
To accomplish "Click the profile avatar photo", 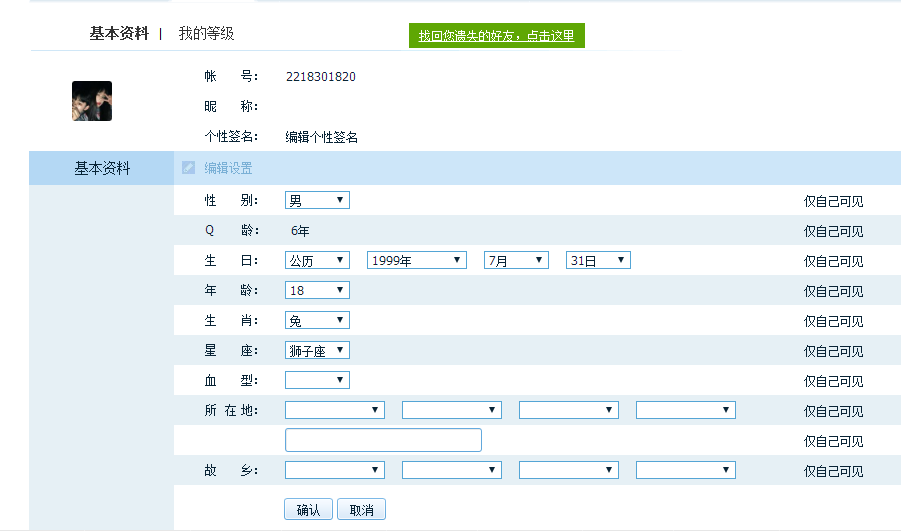I will click(92, 101).
